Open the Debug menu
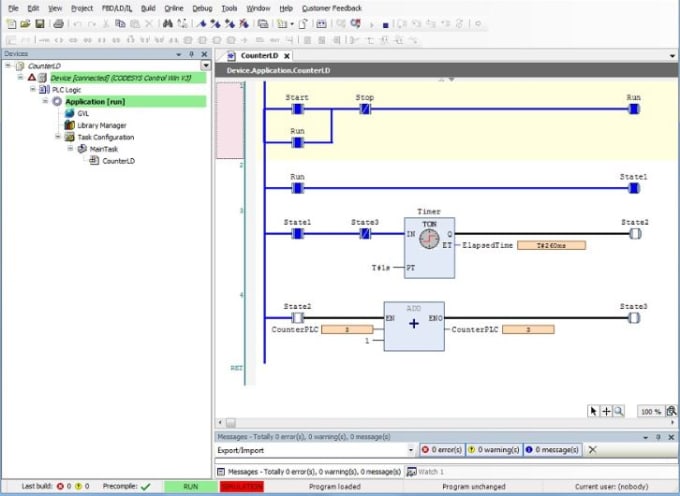The image size is (680, 496). 202,8
